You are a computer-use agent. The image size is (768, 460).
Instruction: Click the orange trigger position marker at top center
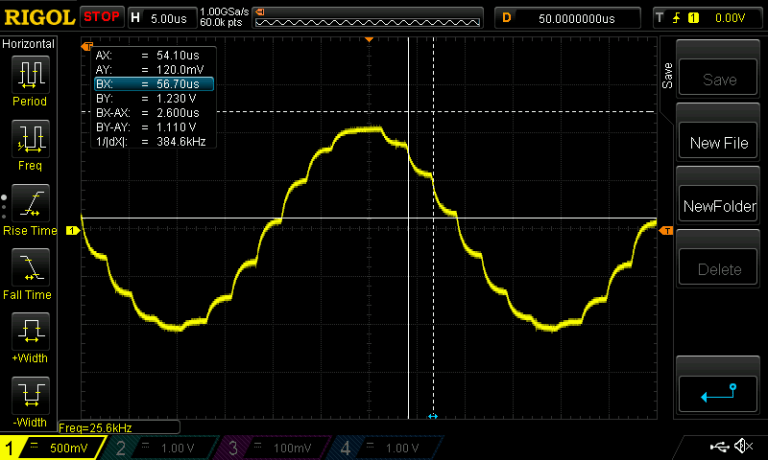(x=369, y=39)
